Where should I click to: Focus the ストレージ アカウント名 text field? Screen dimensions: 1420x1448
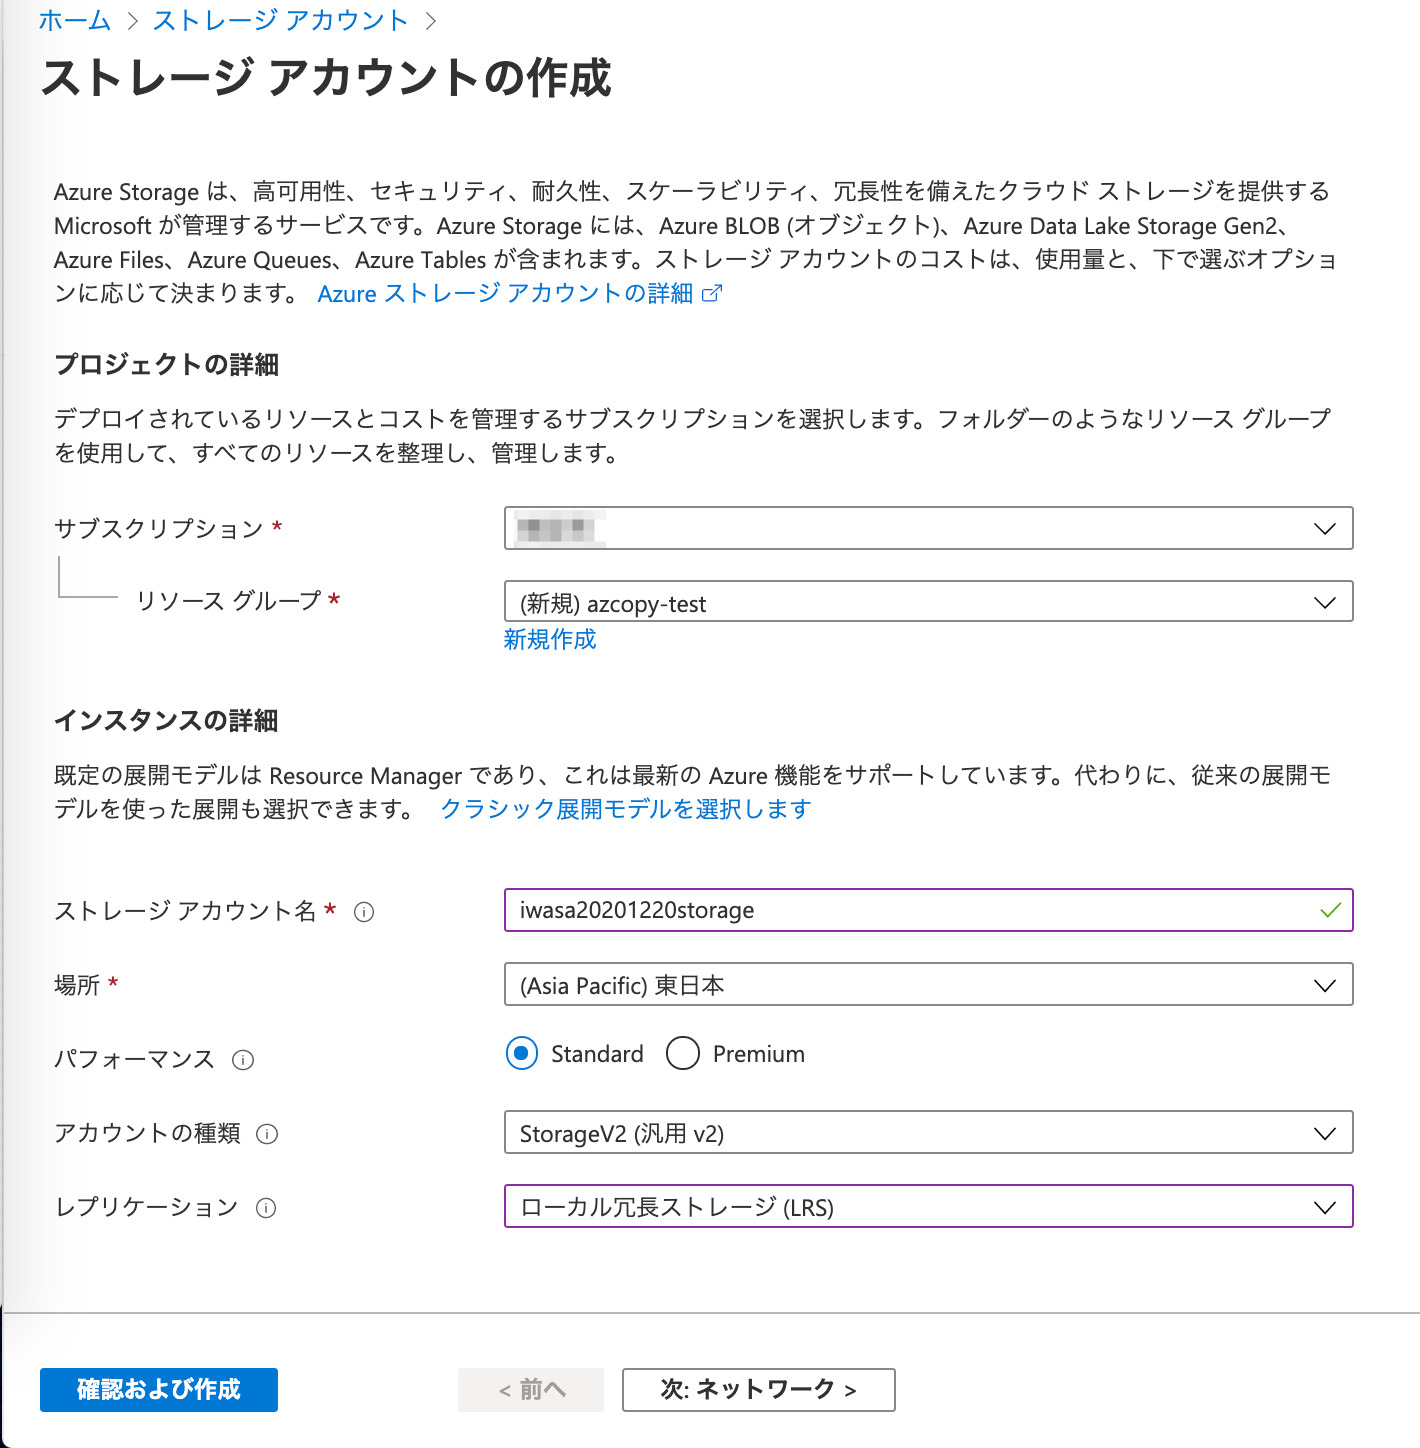point(928,910)
